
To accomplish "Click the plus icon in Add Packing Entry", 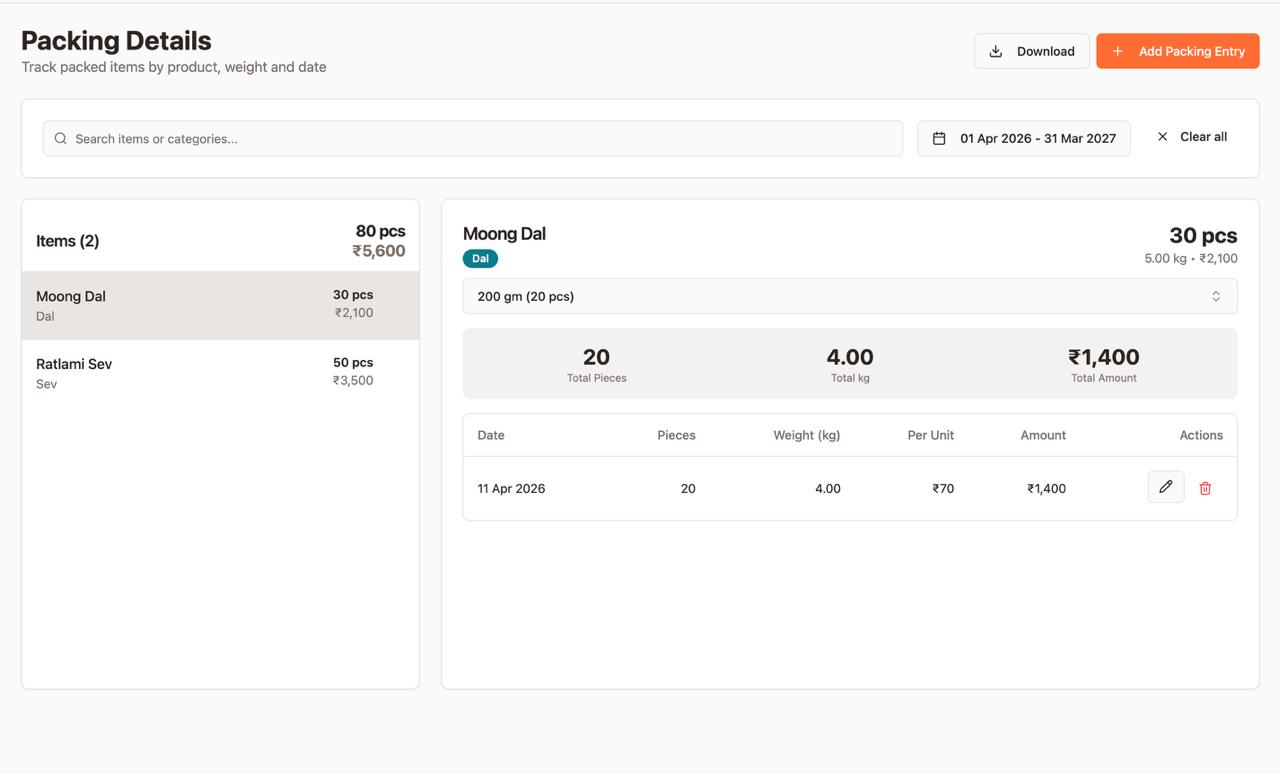I will pos(1118,51).
